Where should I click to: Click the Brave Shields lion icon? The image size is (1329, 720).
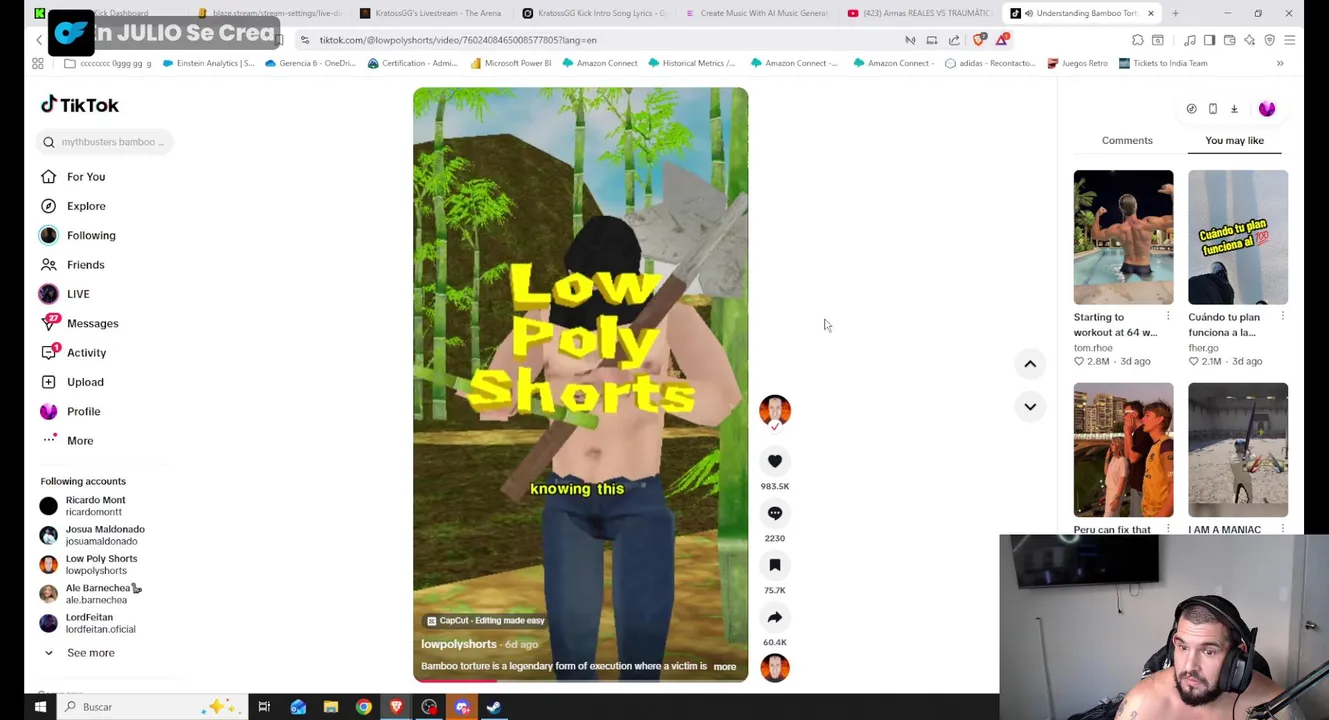(979, 40)
